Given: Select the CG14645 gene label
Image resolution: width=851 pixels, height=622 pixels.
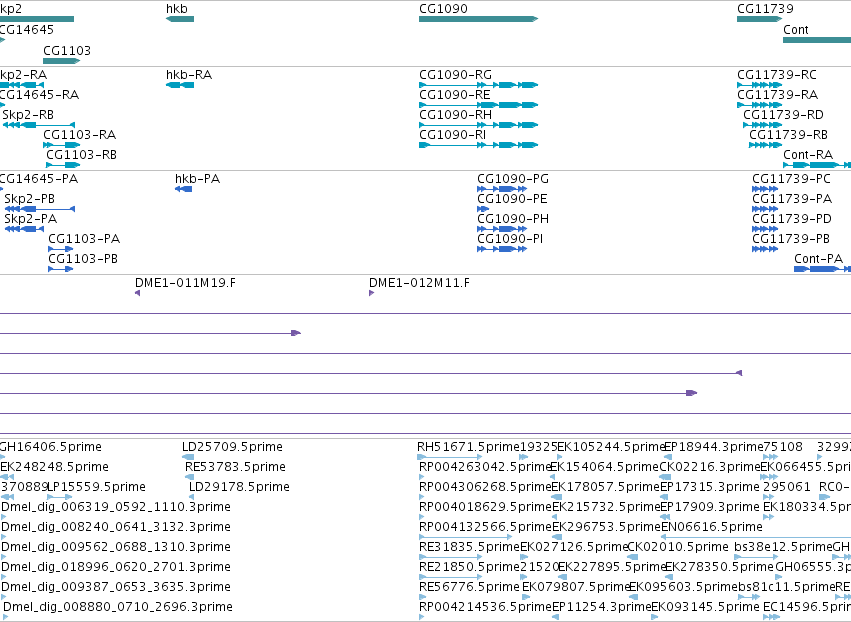Looking at the screenshot, I should click(27, 30).
